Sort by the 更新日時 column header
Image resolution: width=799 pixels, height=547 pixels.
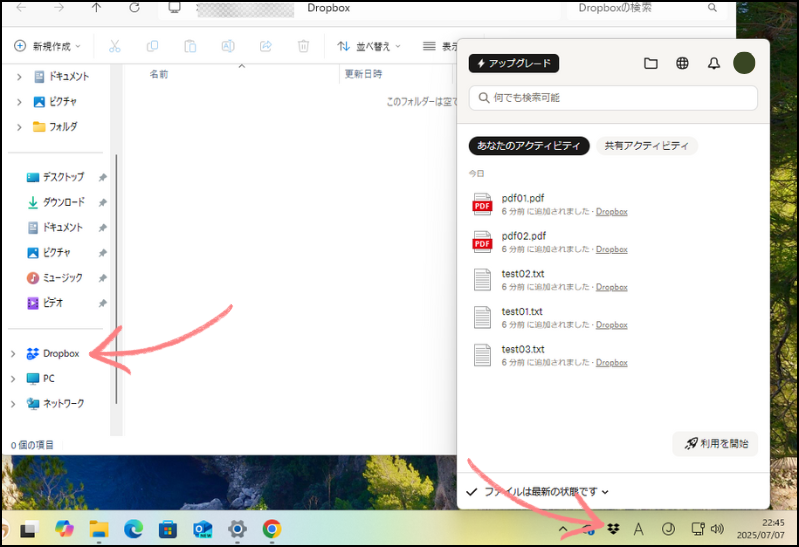[363, 74]
